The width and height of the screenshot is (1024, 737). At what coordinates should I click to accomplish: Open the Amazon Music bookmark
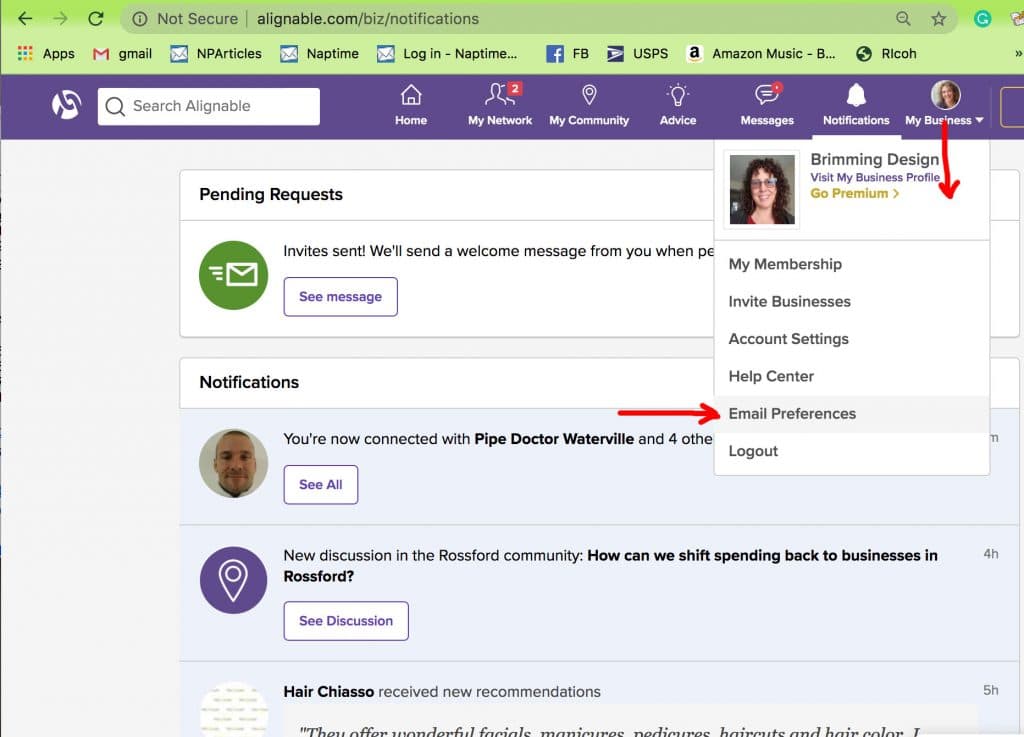[x=761, y=54]
